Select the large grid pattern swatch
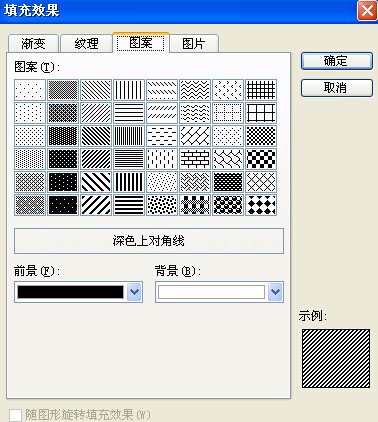The width and height of the screenshot is (378, 422). click(x=261, y=113)
